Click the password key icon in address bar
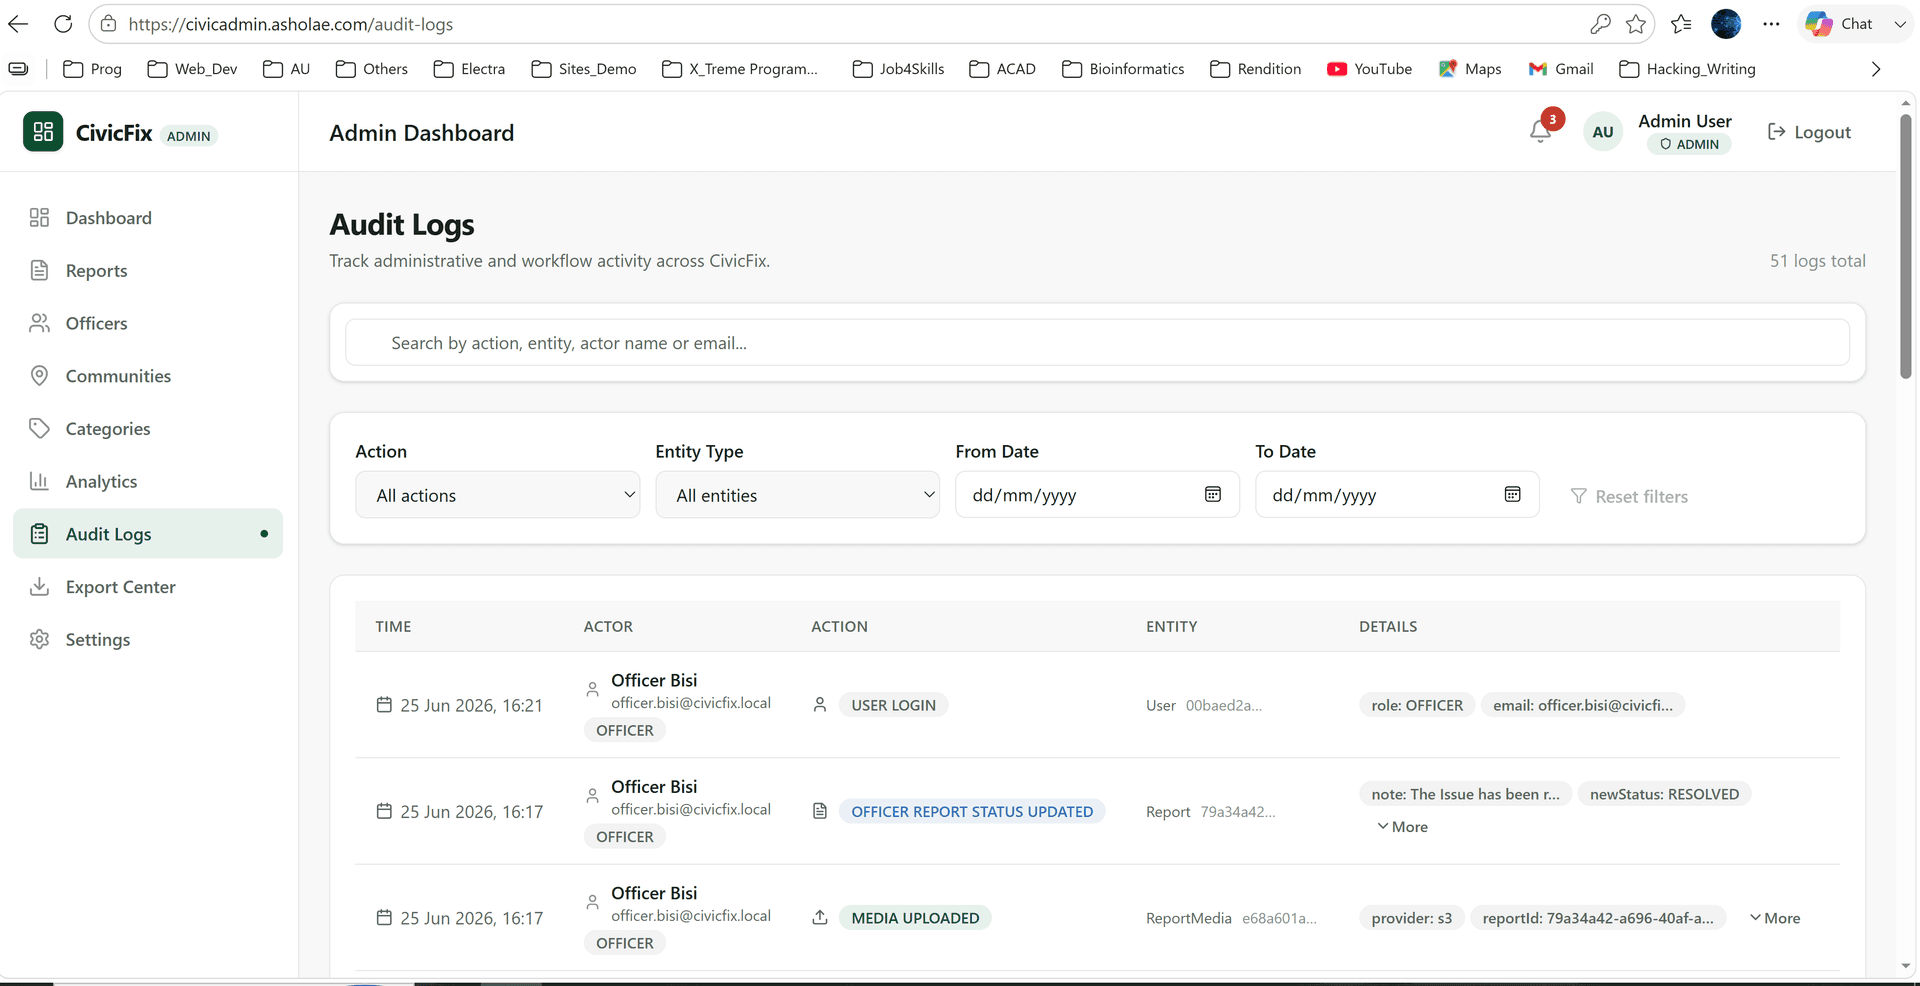The height and width of the screenshot is (986, 1920). pyautogui.click(x=1600, y=24)
